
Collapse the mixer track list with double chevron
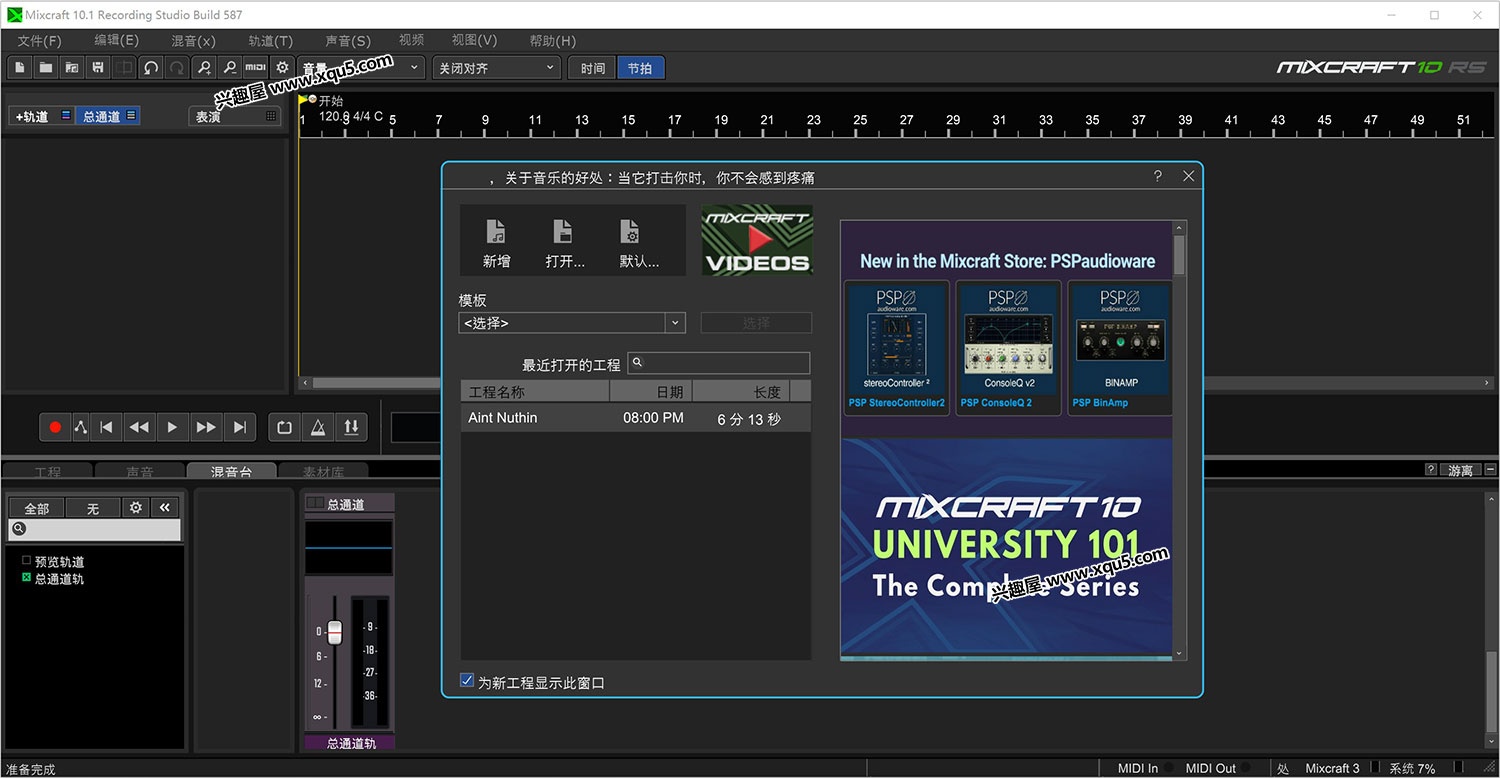tap(166, 508)
